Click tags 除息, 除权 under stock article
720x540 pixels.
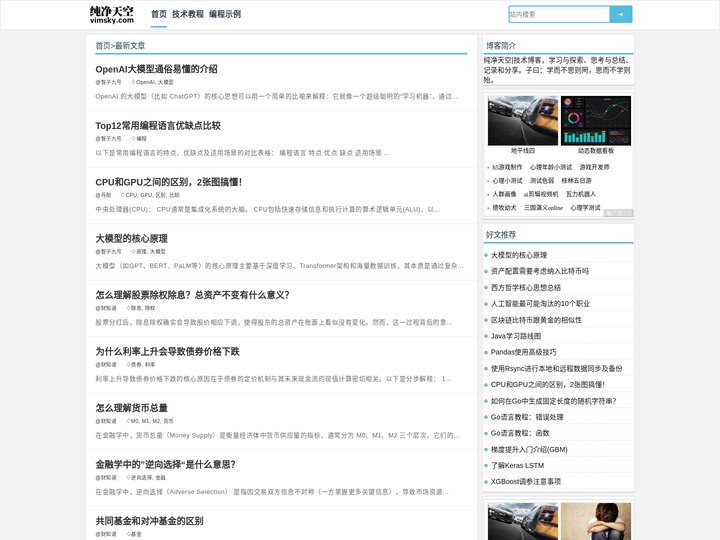pyautogui.click(x=141, y=308)
